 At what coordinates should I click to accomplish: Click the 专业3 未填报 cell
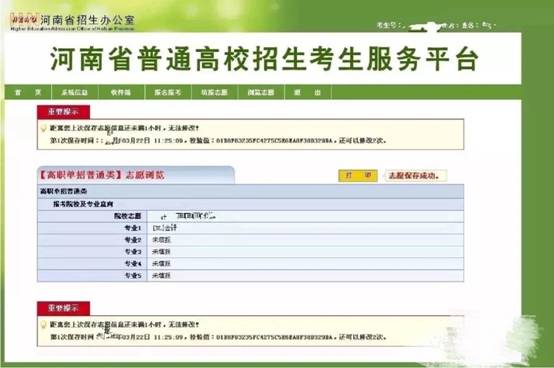tap(305, 252)
